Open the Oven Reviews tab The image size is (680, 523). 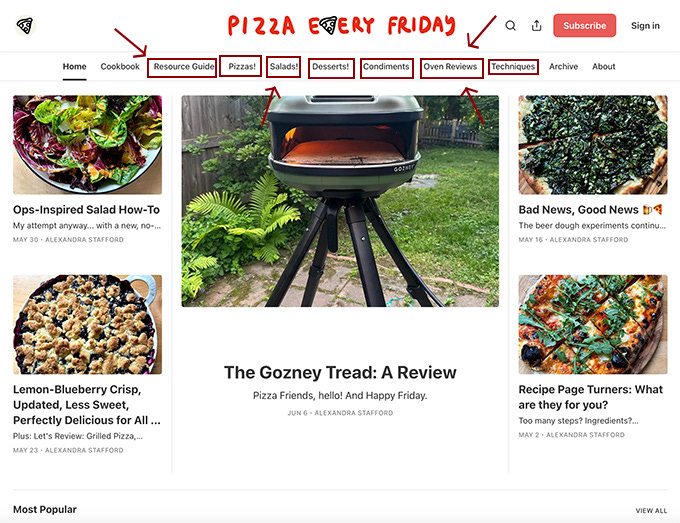[x=450, y=66]
